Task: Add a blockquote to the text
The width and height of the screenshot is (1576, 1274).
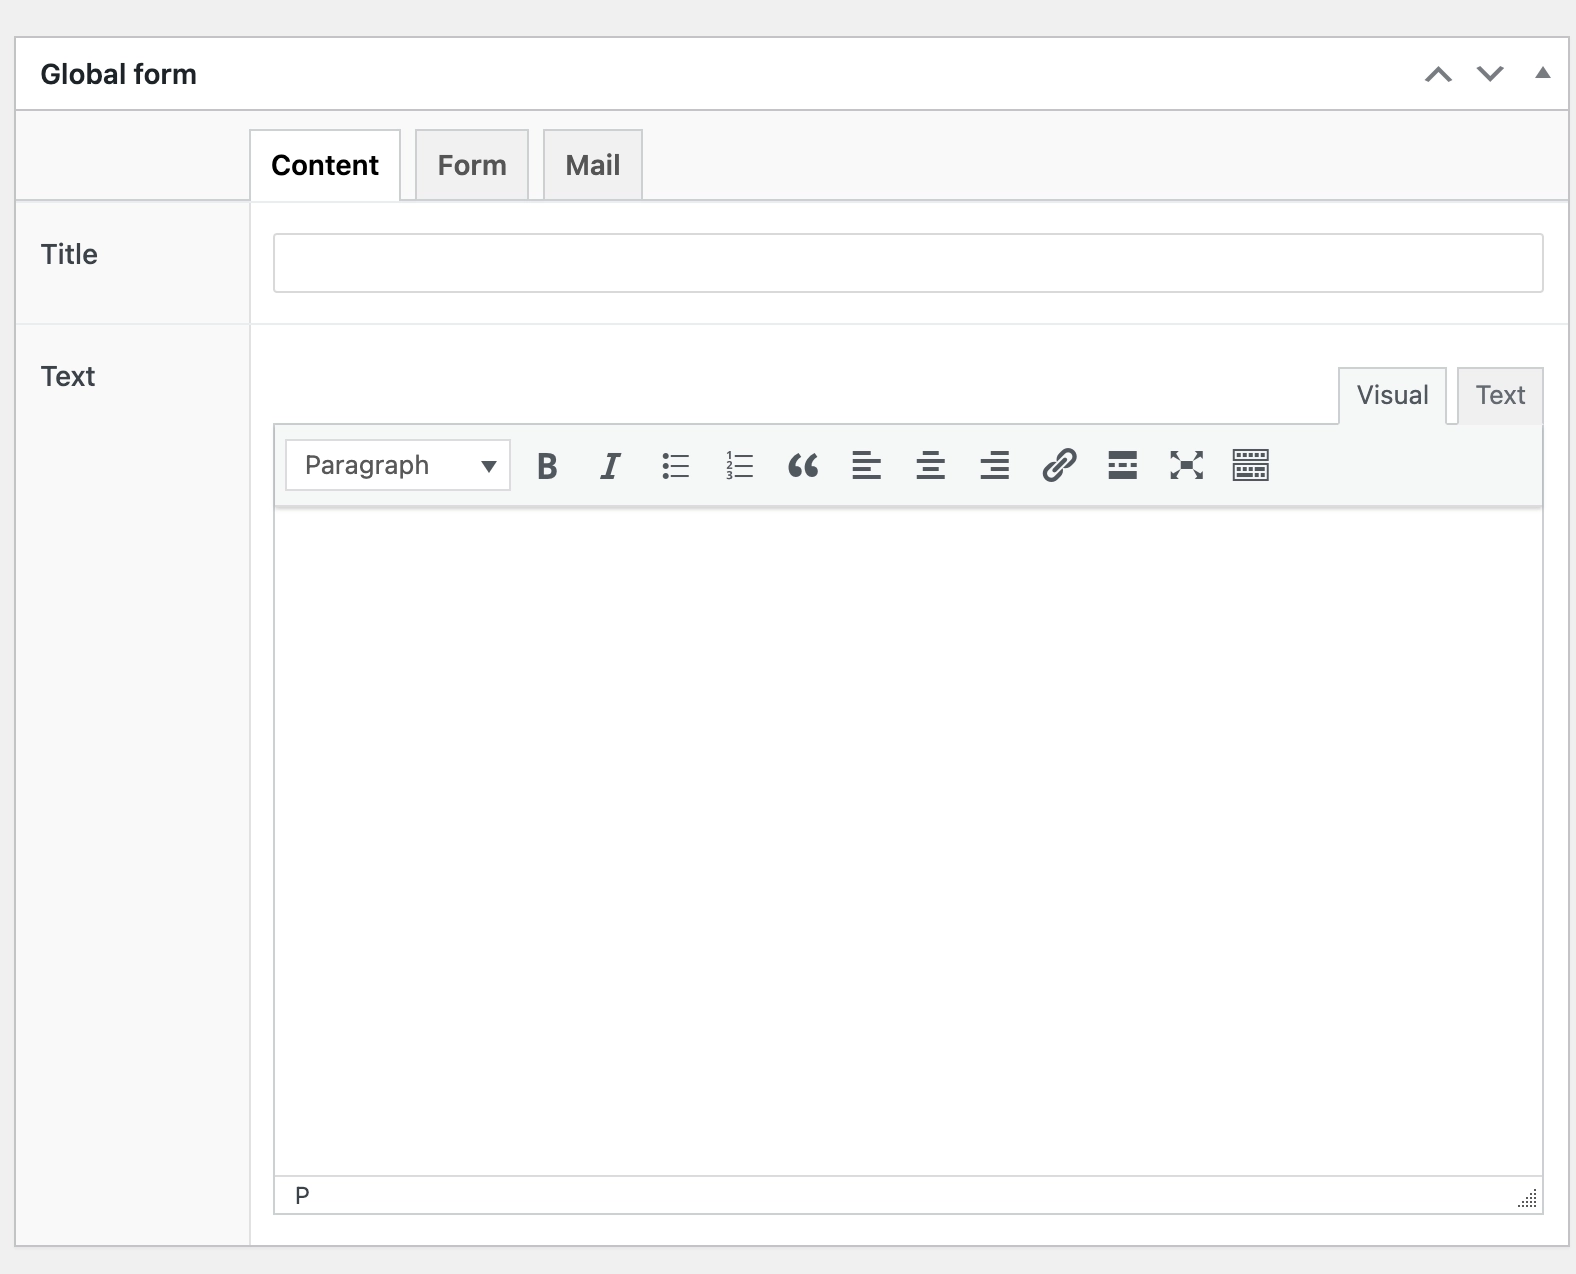Action: pos(803,466)
